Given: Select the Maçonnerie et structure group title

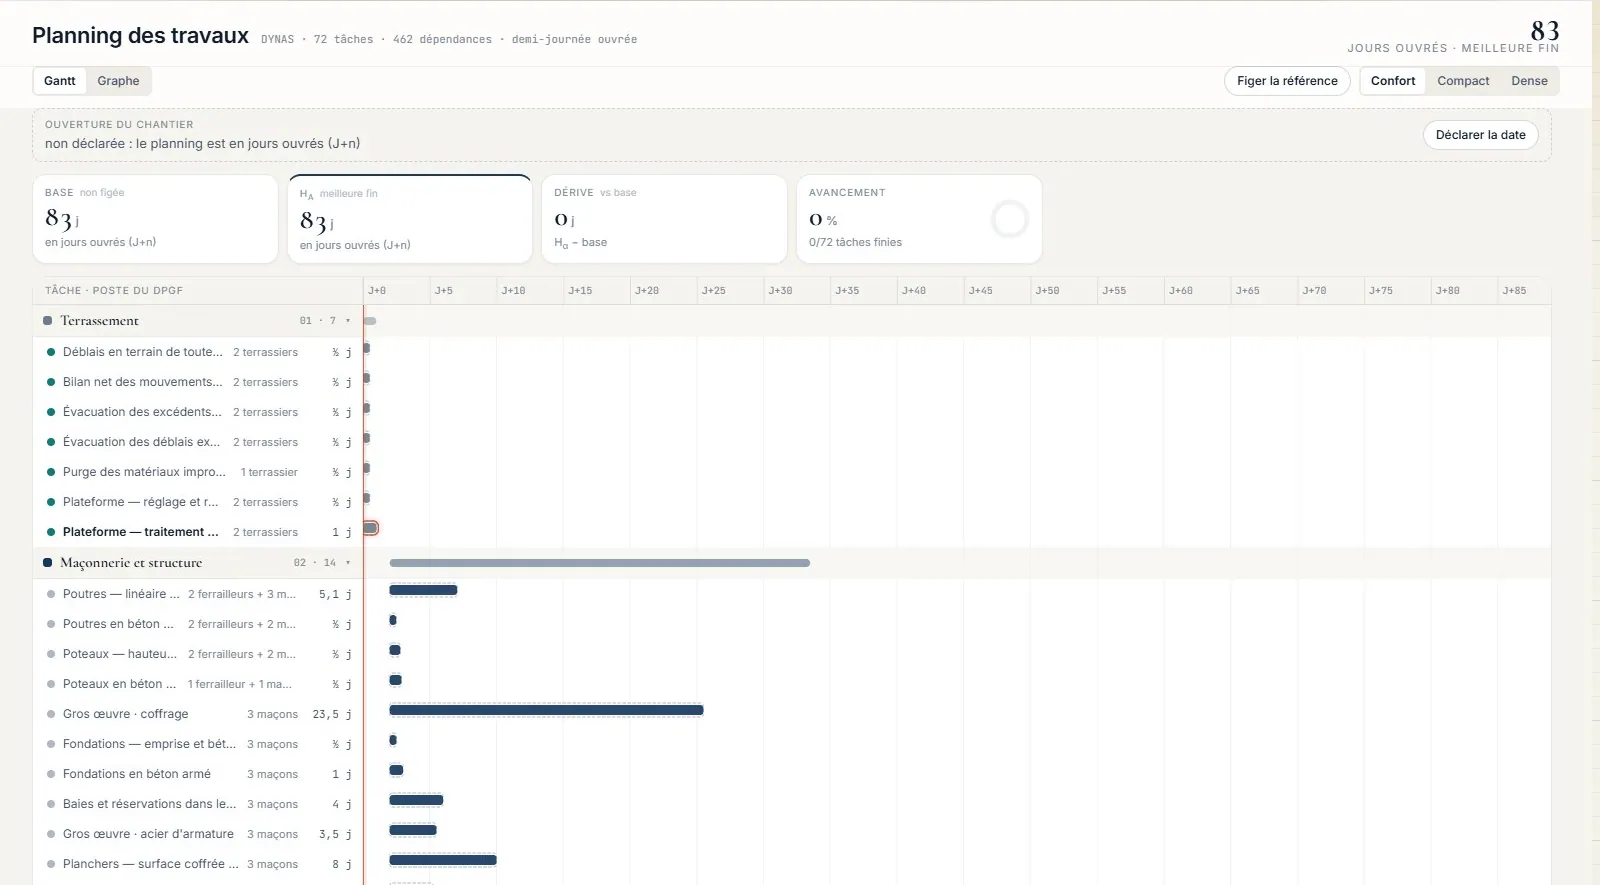Looking at the screenshot, I should coord(131,563).
